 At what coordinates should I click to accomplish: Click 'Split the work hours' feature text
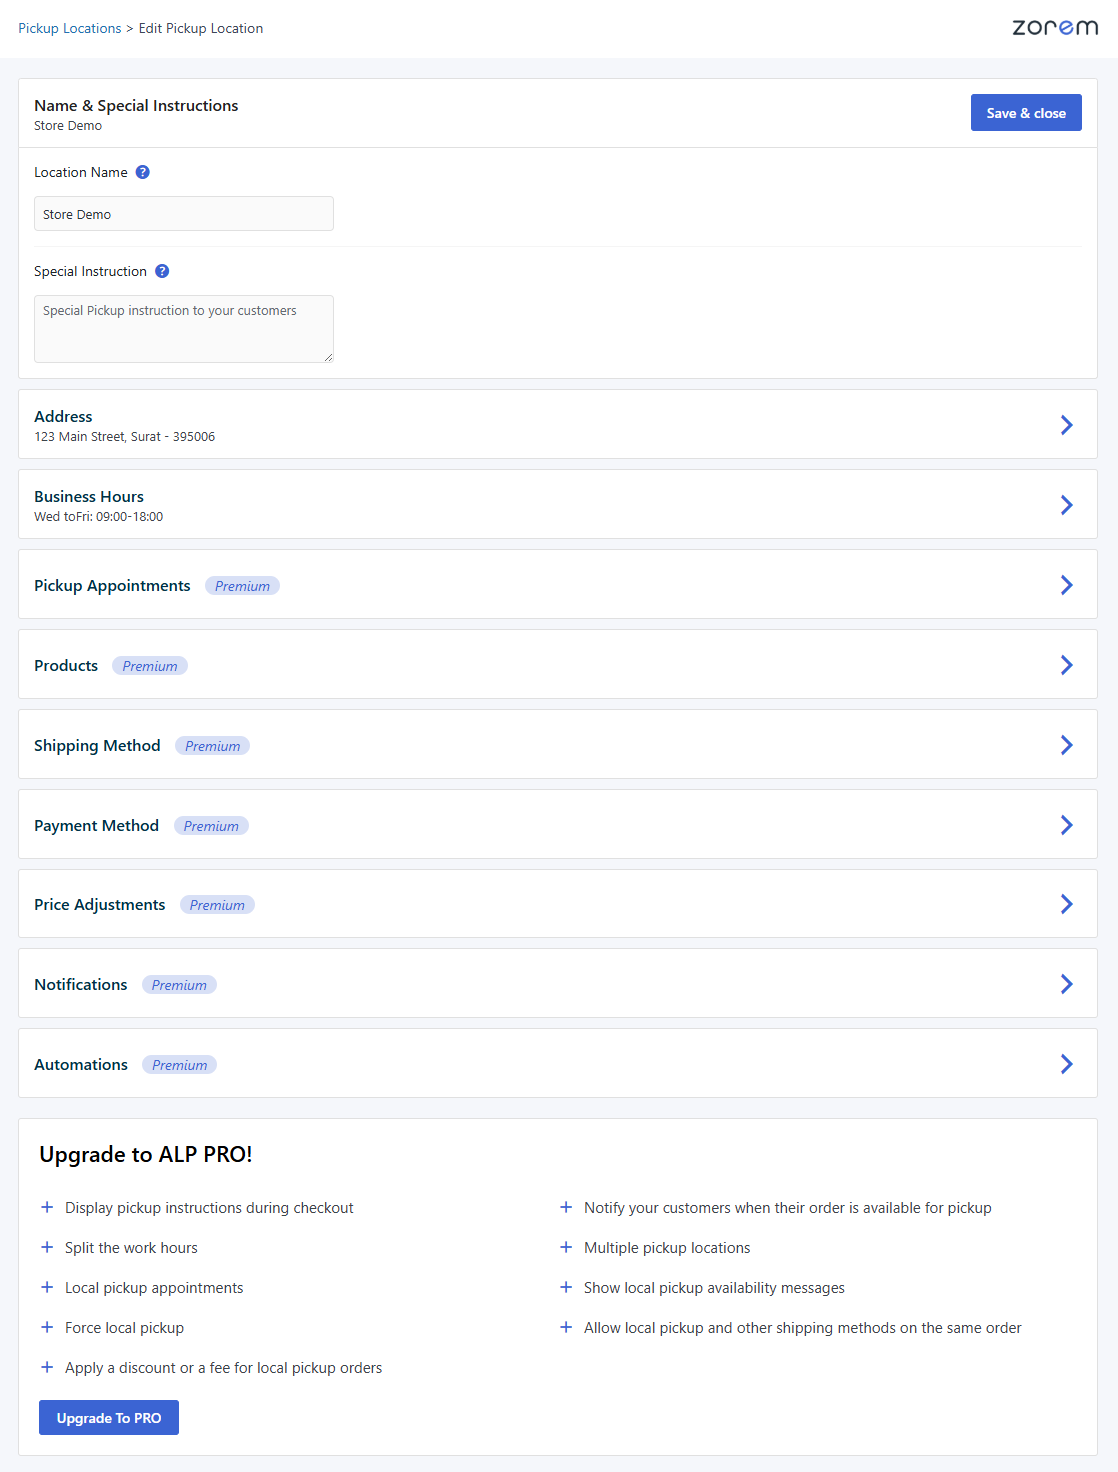(x=132, y=1247)
